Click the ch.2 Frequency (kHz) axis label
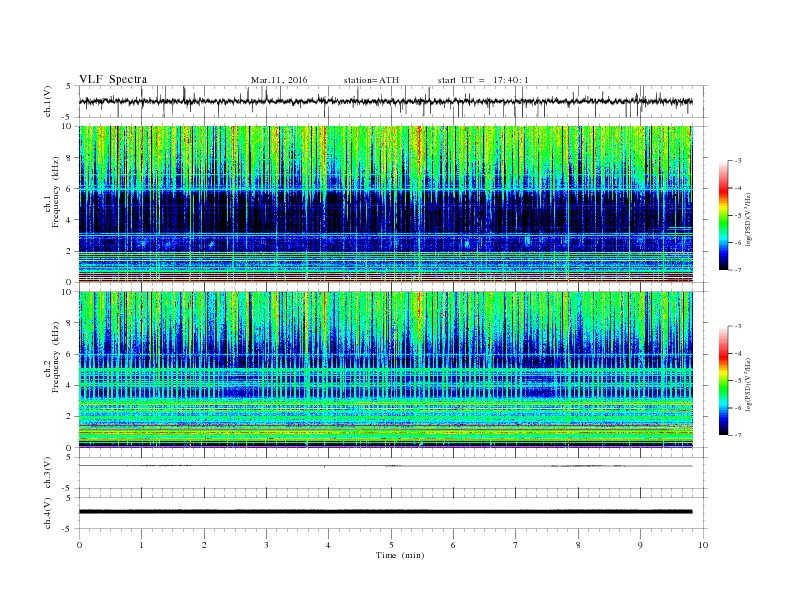This screenshot has height=612, width=792. click(53, 357)
